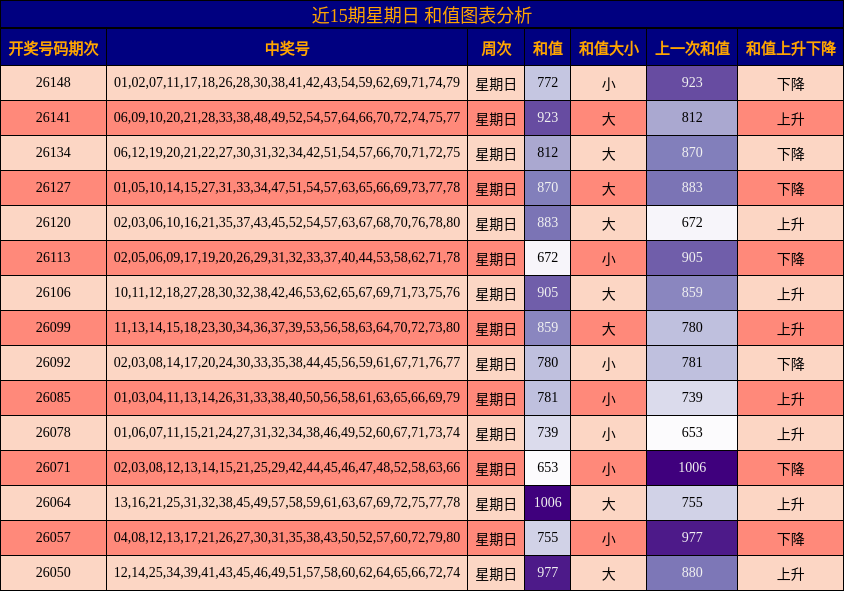Viewport: 844px width, 591px height.
Task: Click the 和值上升下降 column header
Action: [x=790, y=48]
